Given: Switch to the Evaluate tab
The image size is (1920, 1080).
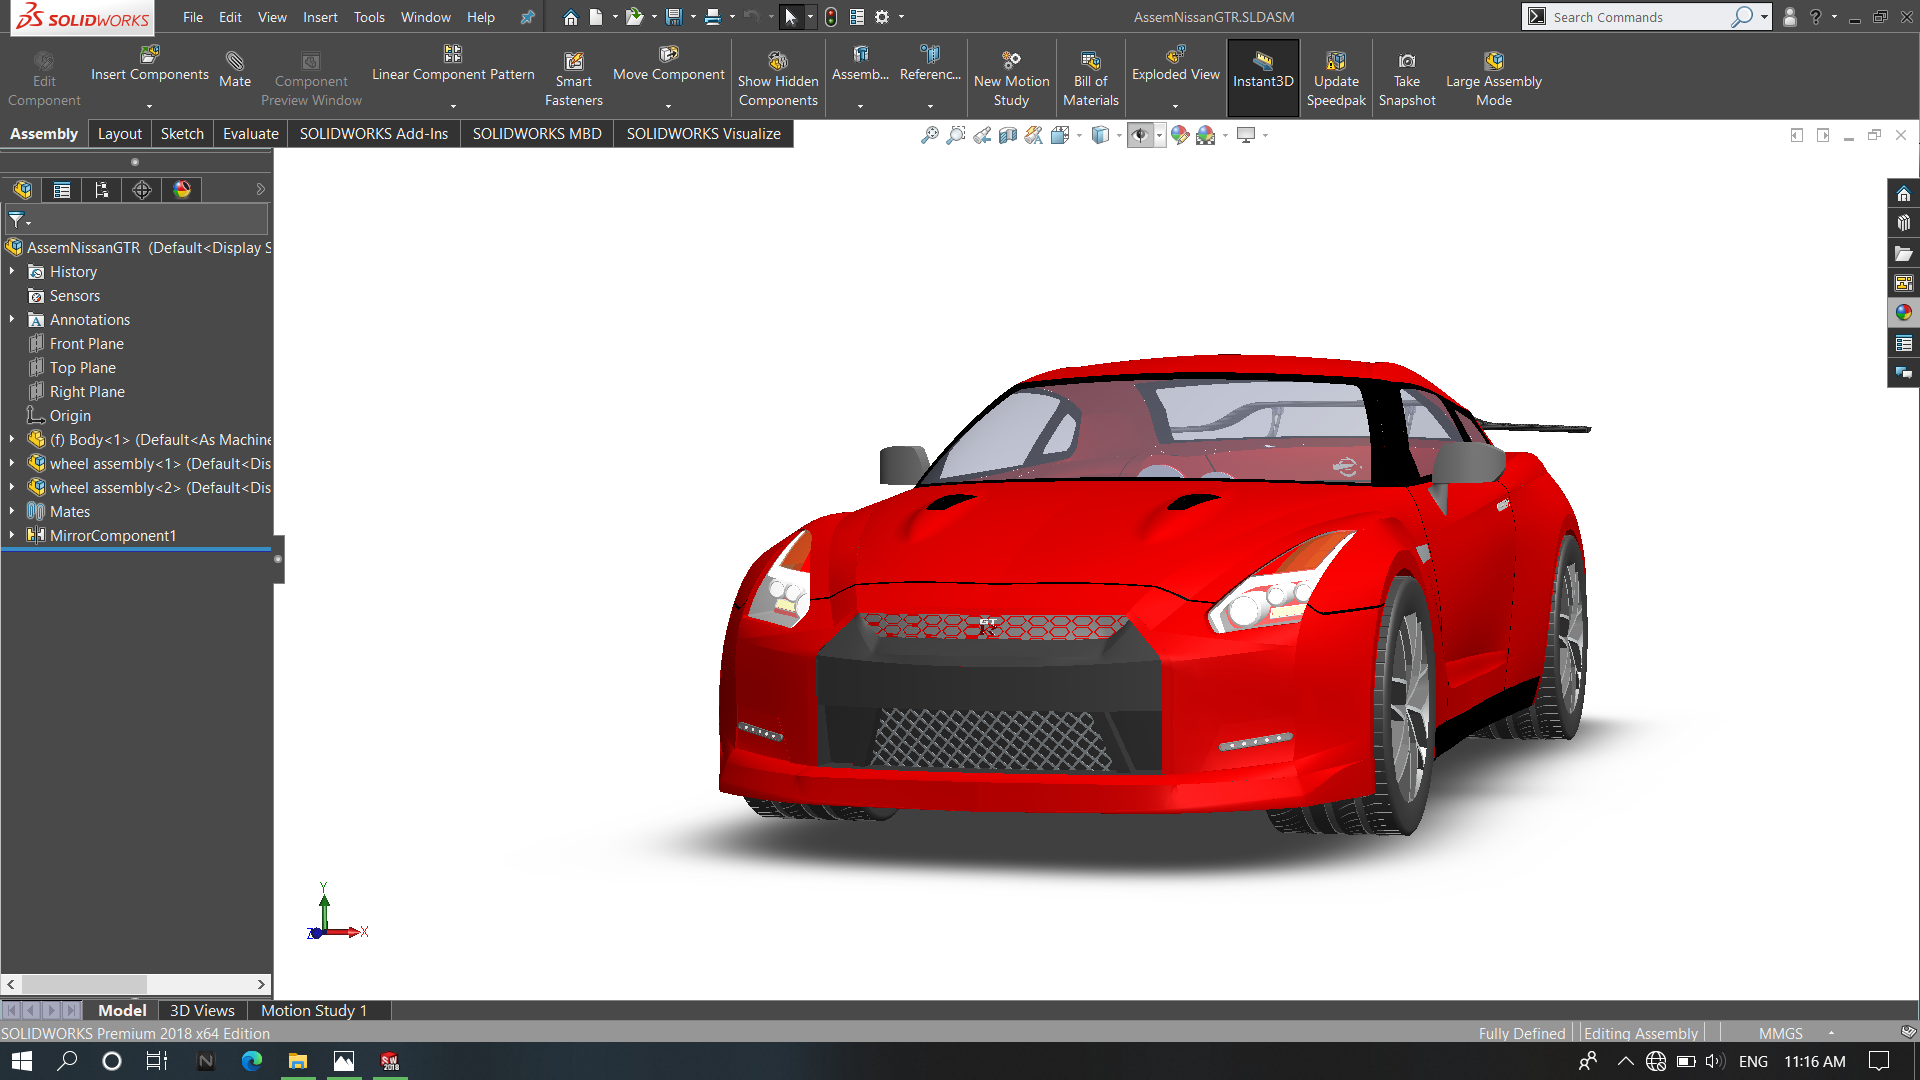Looking at the screenshot, I should pos(250,134).
